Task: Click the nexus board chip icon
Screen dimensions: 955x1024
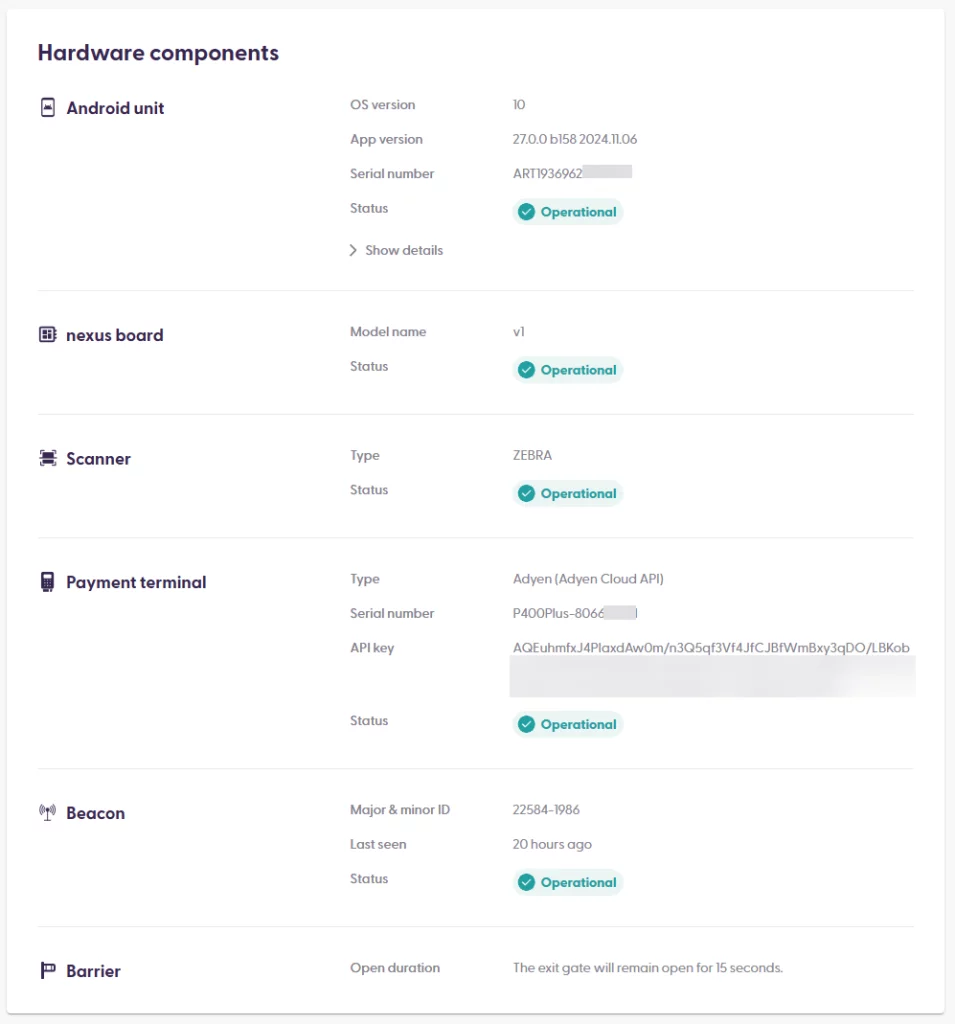Action: (47, 335)
